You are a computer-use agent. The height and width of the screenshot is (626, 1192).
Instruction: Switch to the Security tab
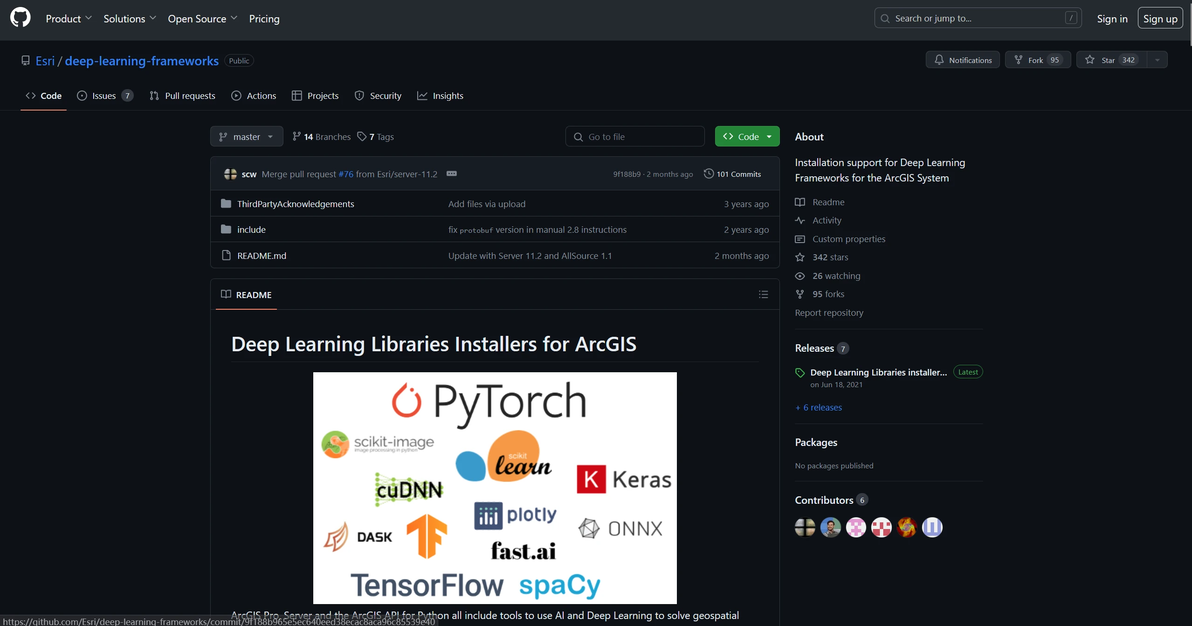coord(378,96)
